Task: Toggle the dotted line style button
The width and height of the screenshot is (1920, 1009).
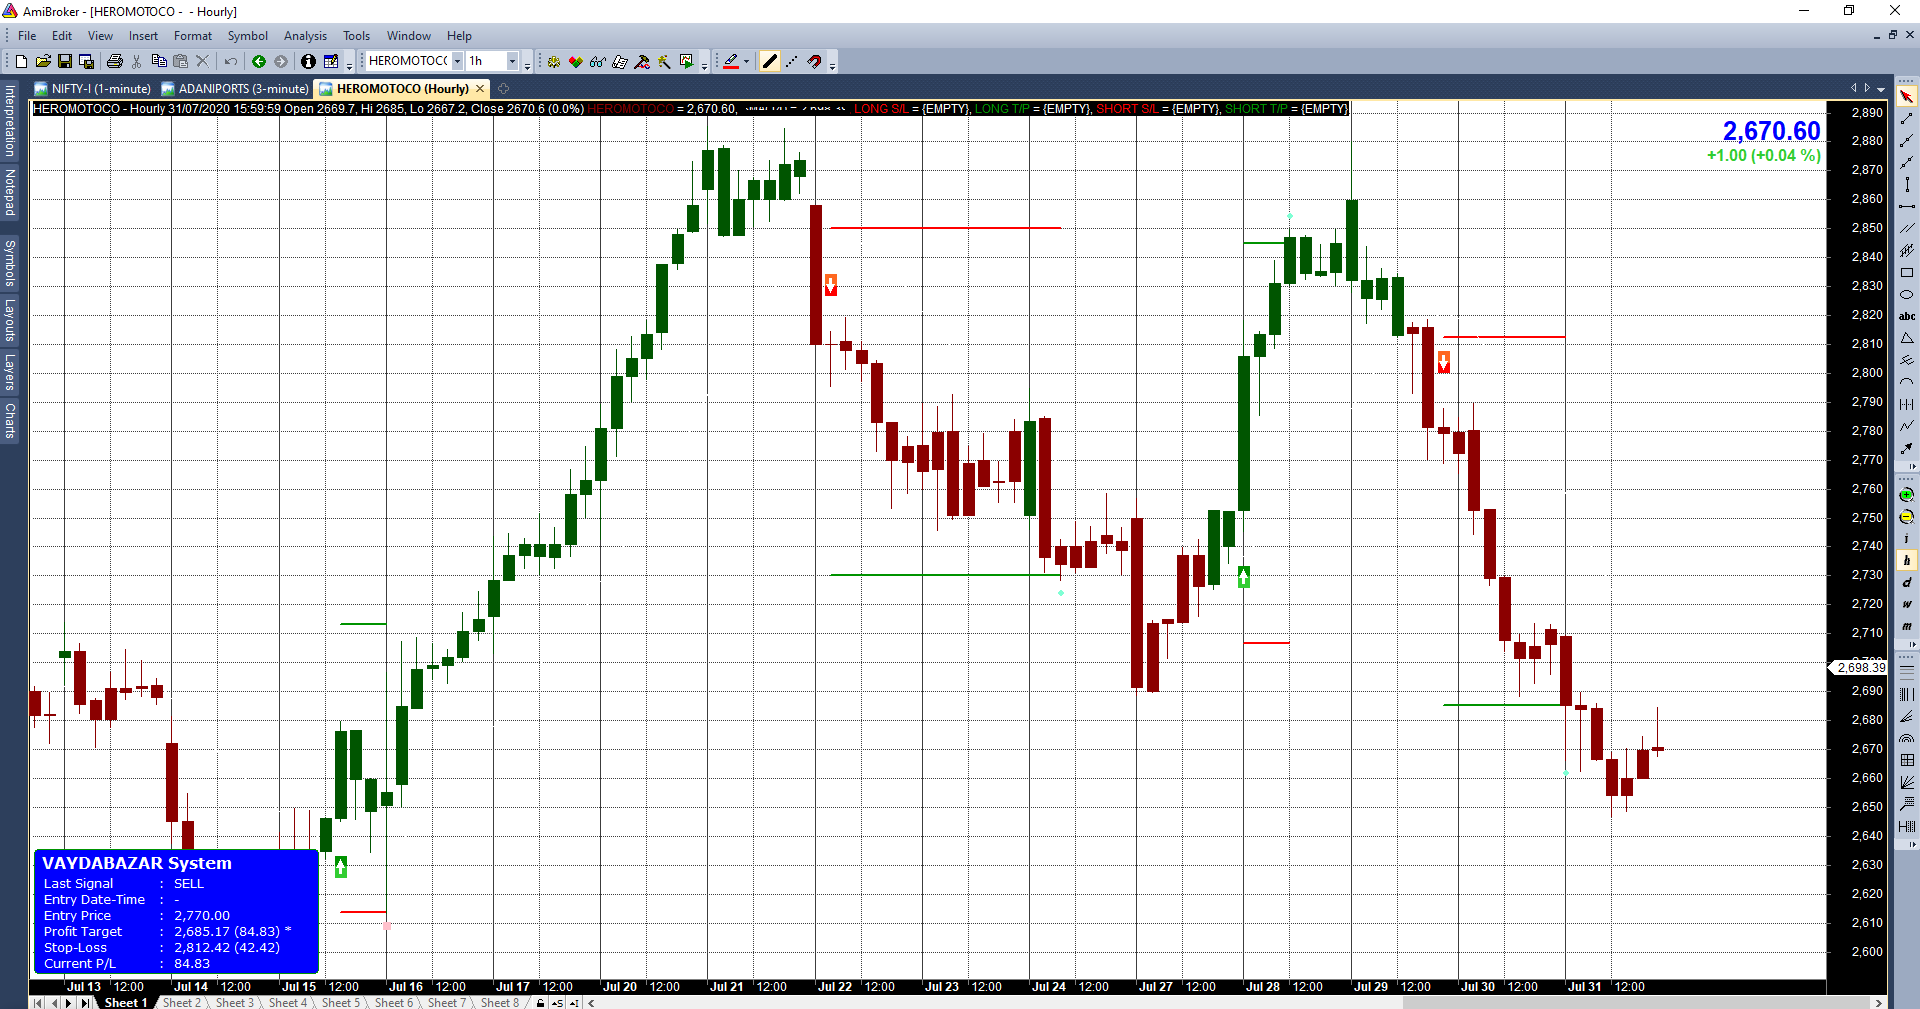Action: [x=792, y=62]
